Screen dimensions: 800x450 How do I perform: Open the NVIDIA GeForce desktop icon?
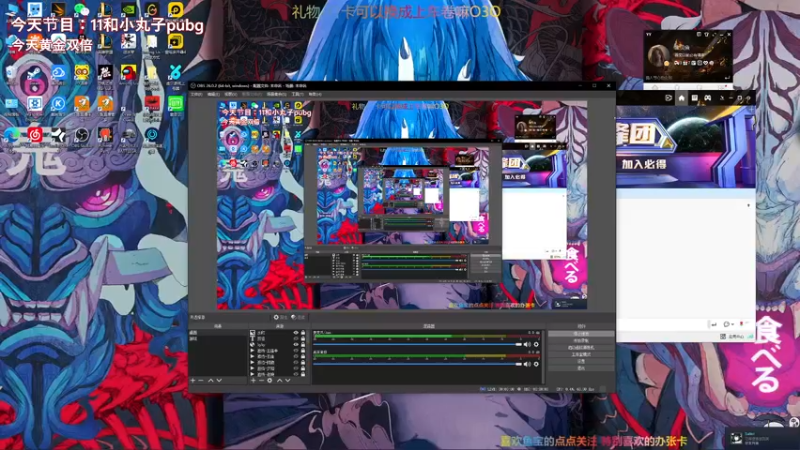129,9
